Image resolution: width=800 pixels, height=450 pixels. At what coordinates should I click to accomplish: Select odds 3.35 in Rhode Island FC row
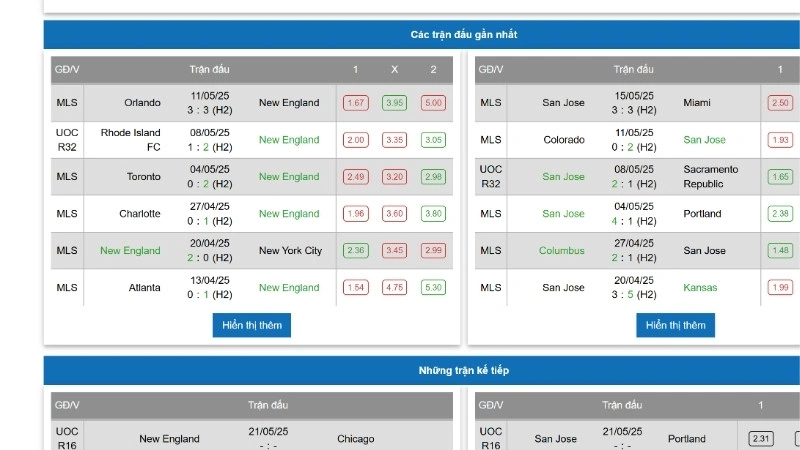pyautogui.click(x=394, y=140)
